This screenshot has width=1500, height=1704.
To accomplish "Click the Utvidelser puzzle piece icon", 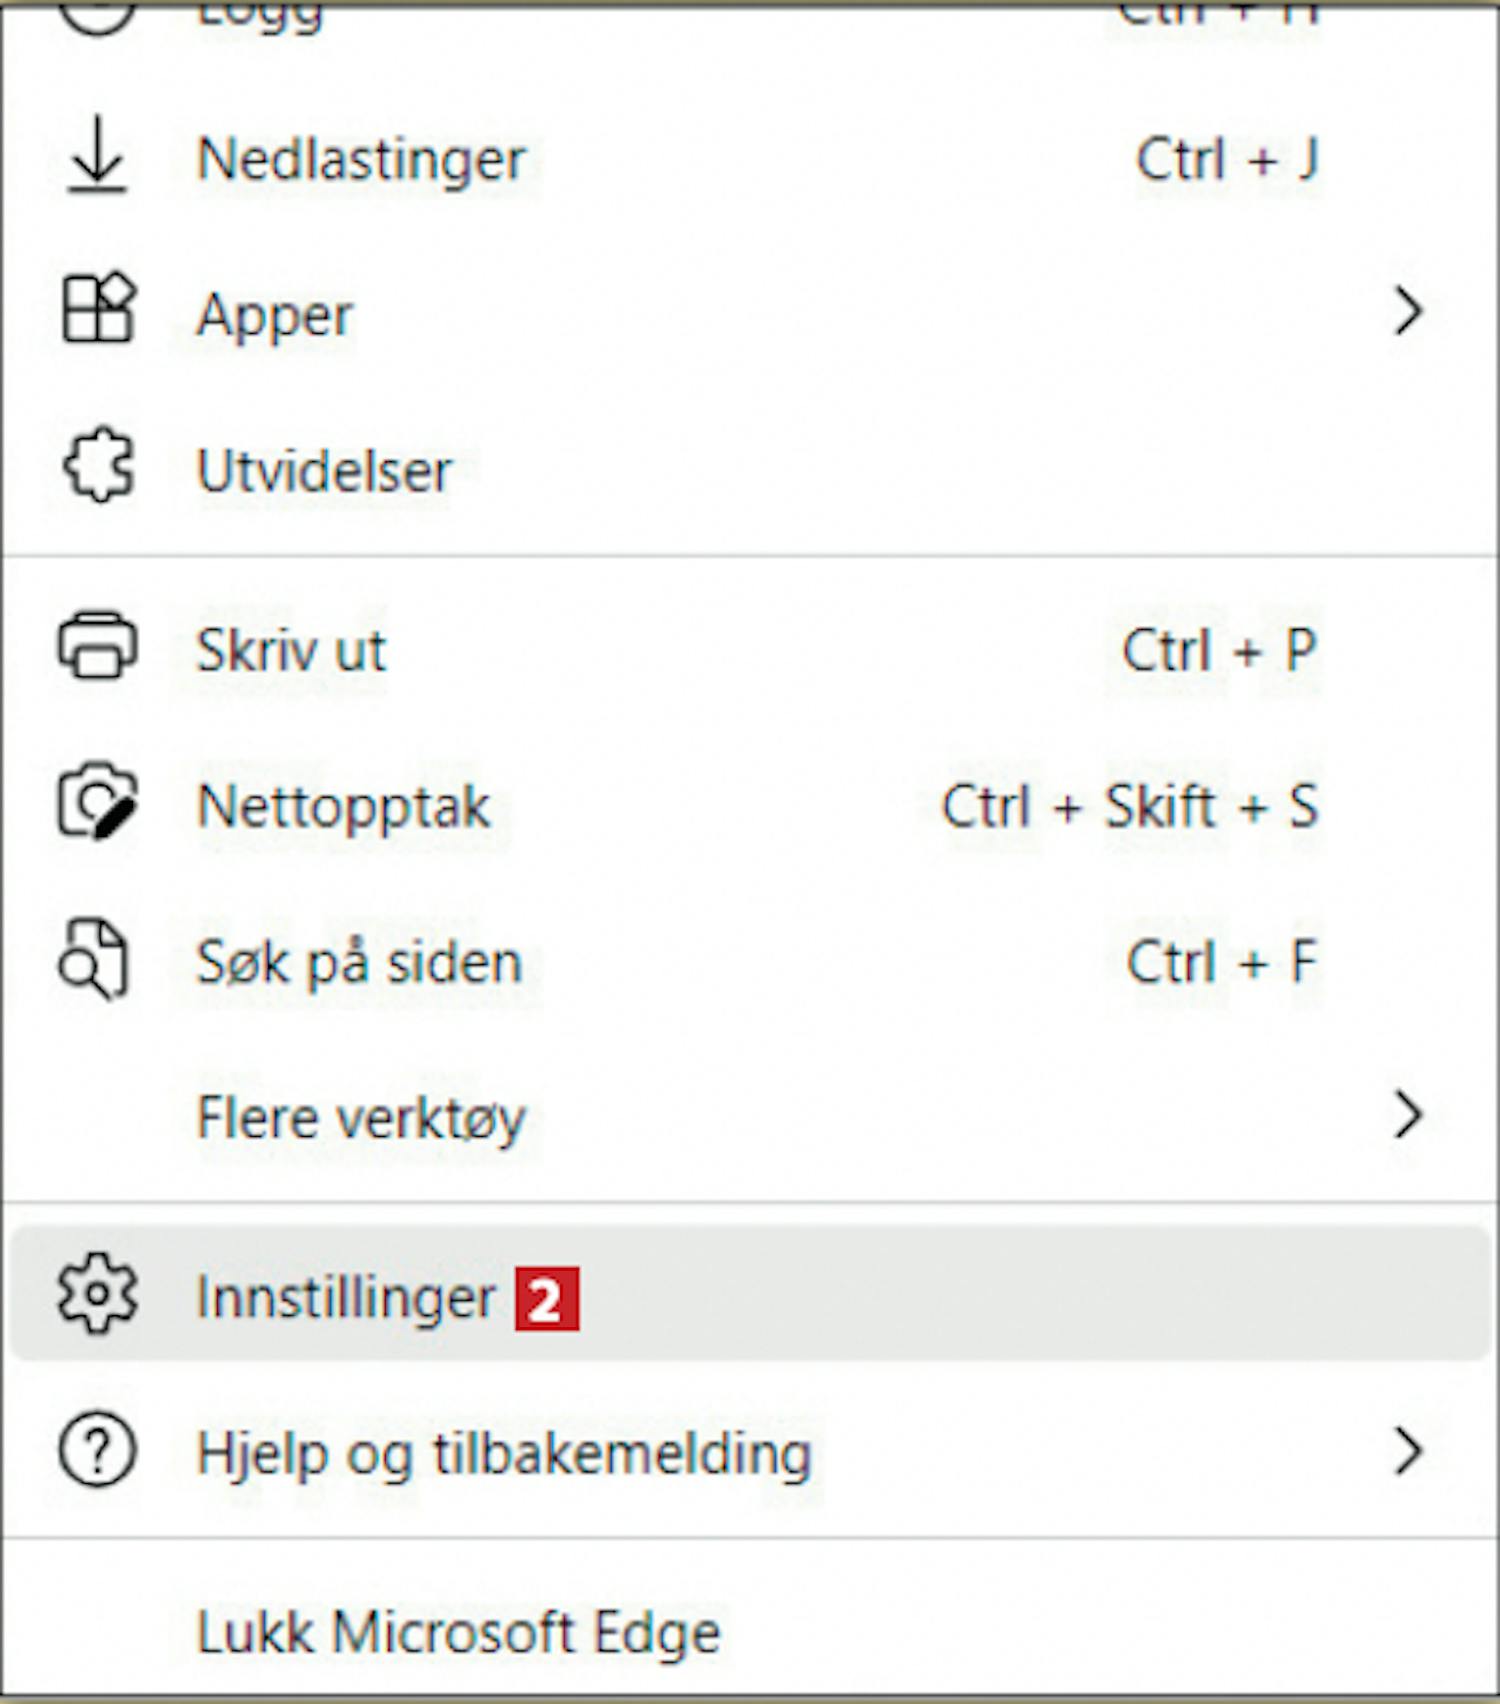I will click(x=98, y=466).
